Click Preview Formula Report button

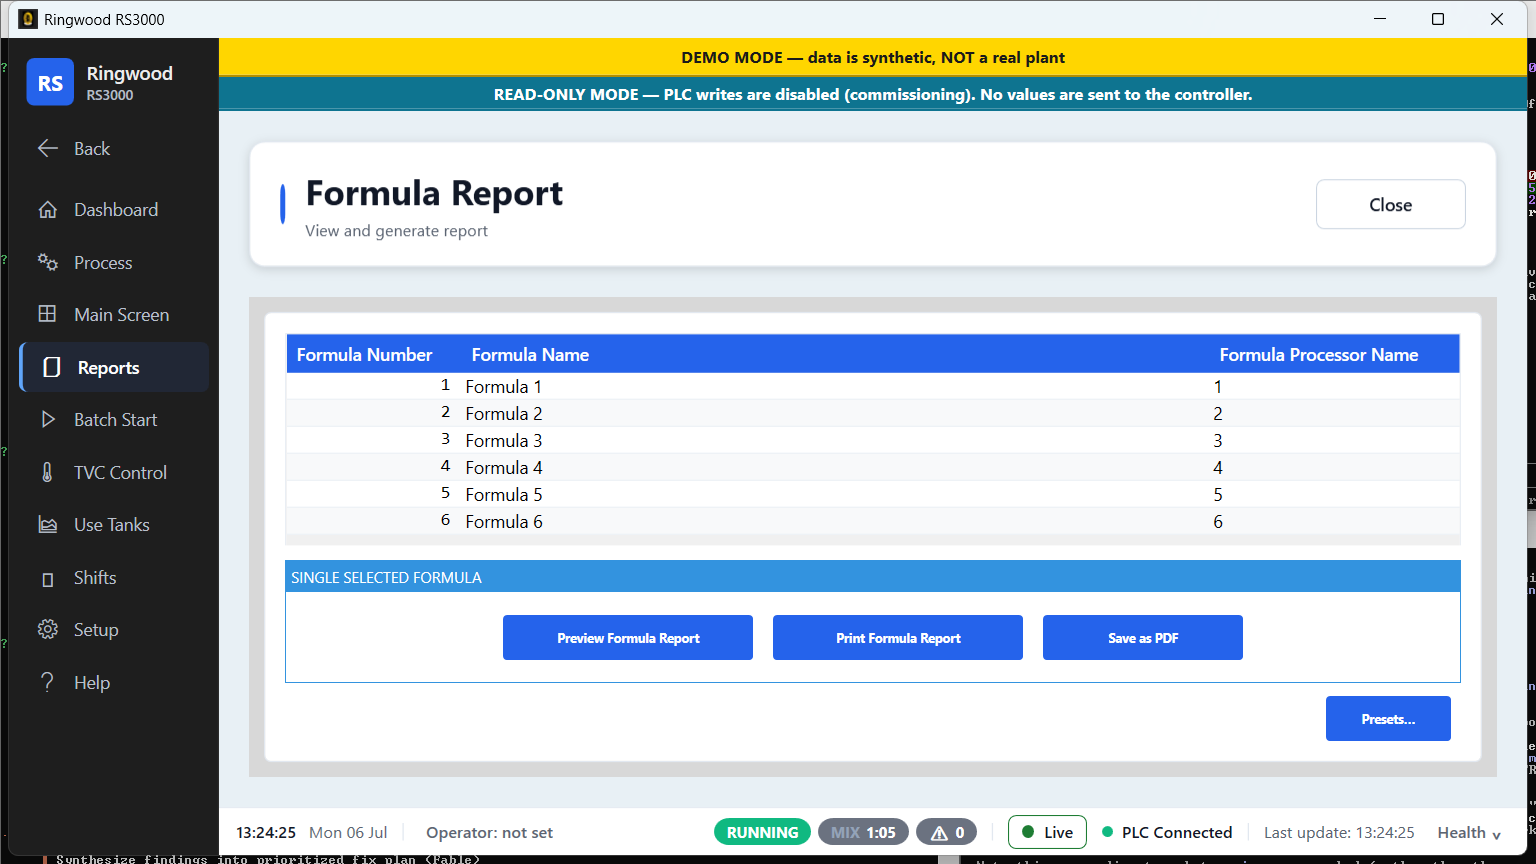pyautogui.click(x=628, y=638)
